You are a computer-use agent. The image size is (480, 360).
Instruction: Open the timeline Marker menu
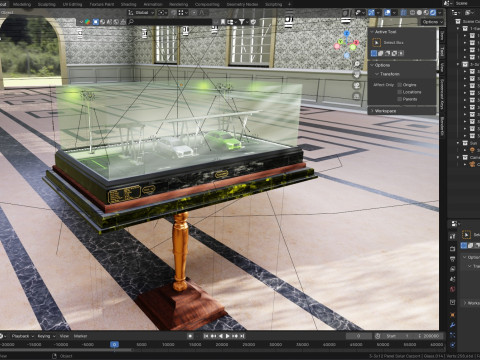pyautogui.click(x=80, y=336)
